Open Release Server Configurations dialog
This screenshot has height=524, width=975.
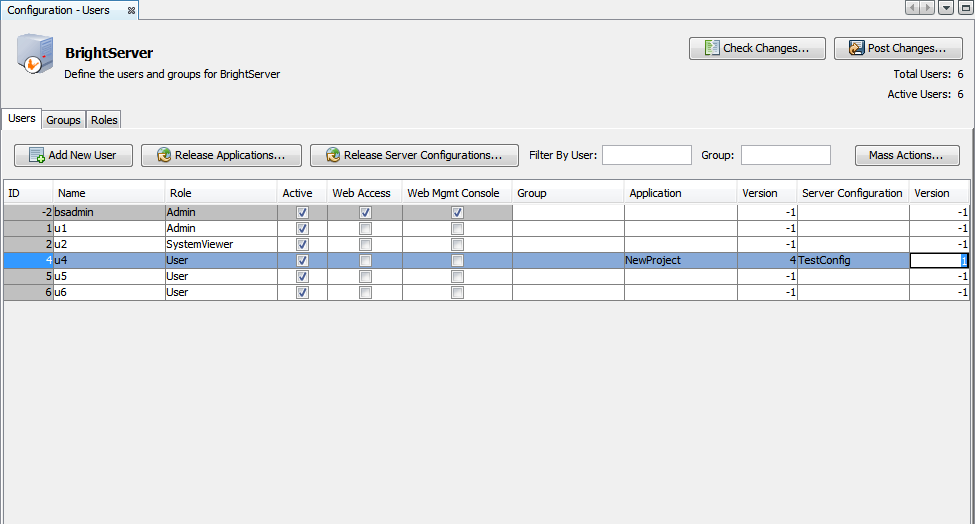[414, 155]
